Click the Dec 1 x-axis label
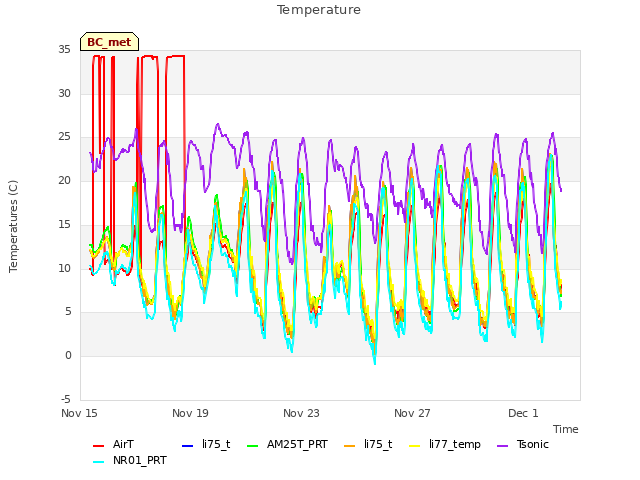This screenshot has height=480, width=640. tap(523, 413)
